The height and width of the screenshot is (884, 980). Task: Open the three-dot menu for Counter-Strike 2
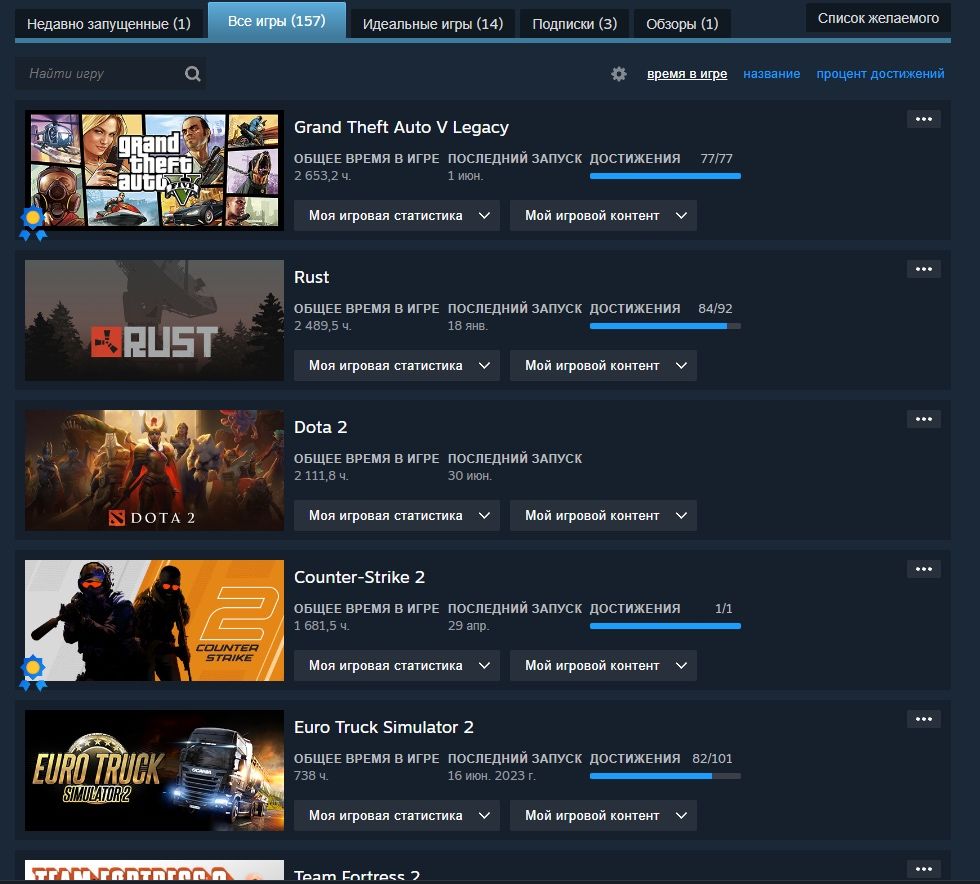924,569
